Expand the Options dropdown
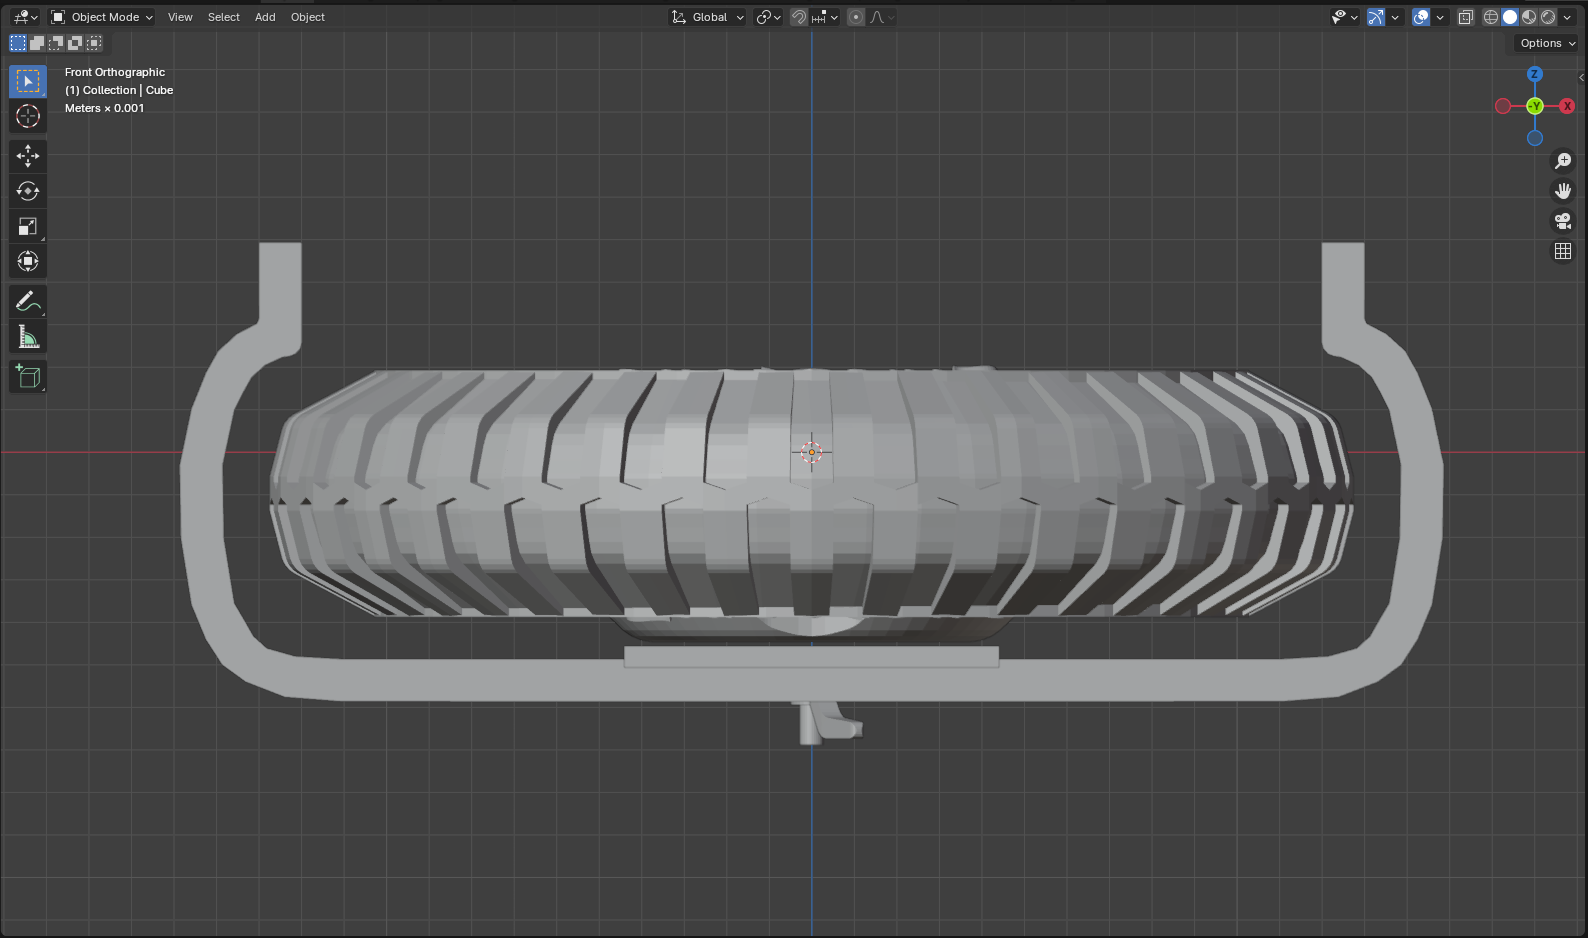 1547,43
